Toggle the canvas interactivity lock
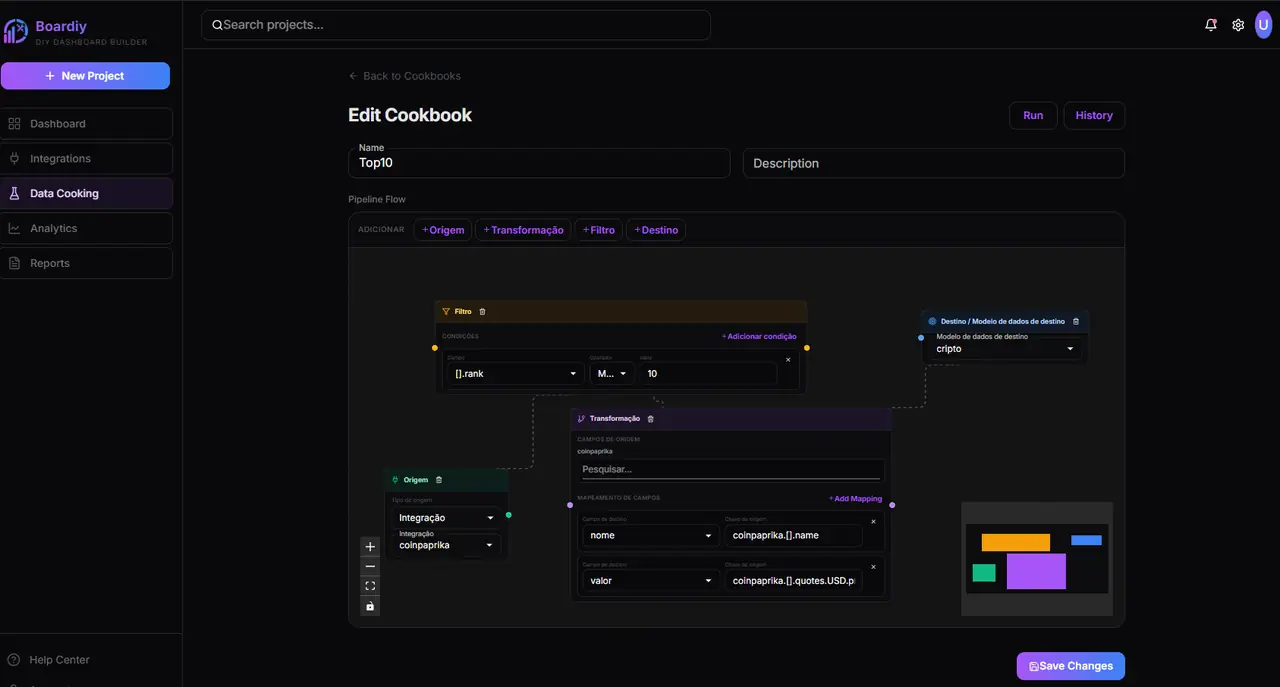 370,606
